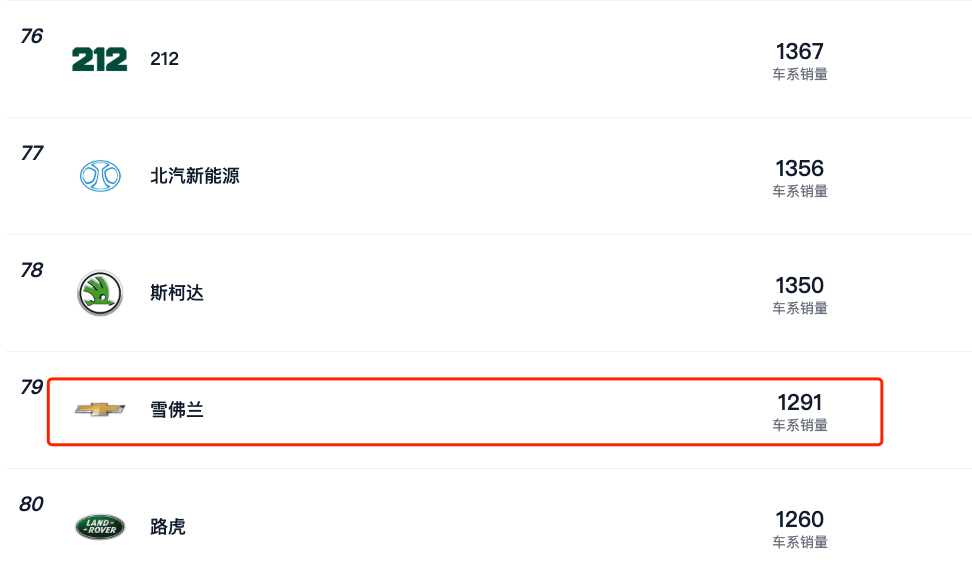Open the 北汽新能源 brand name
Screen dimensions: 972x578
coord(195,176)
